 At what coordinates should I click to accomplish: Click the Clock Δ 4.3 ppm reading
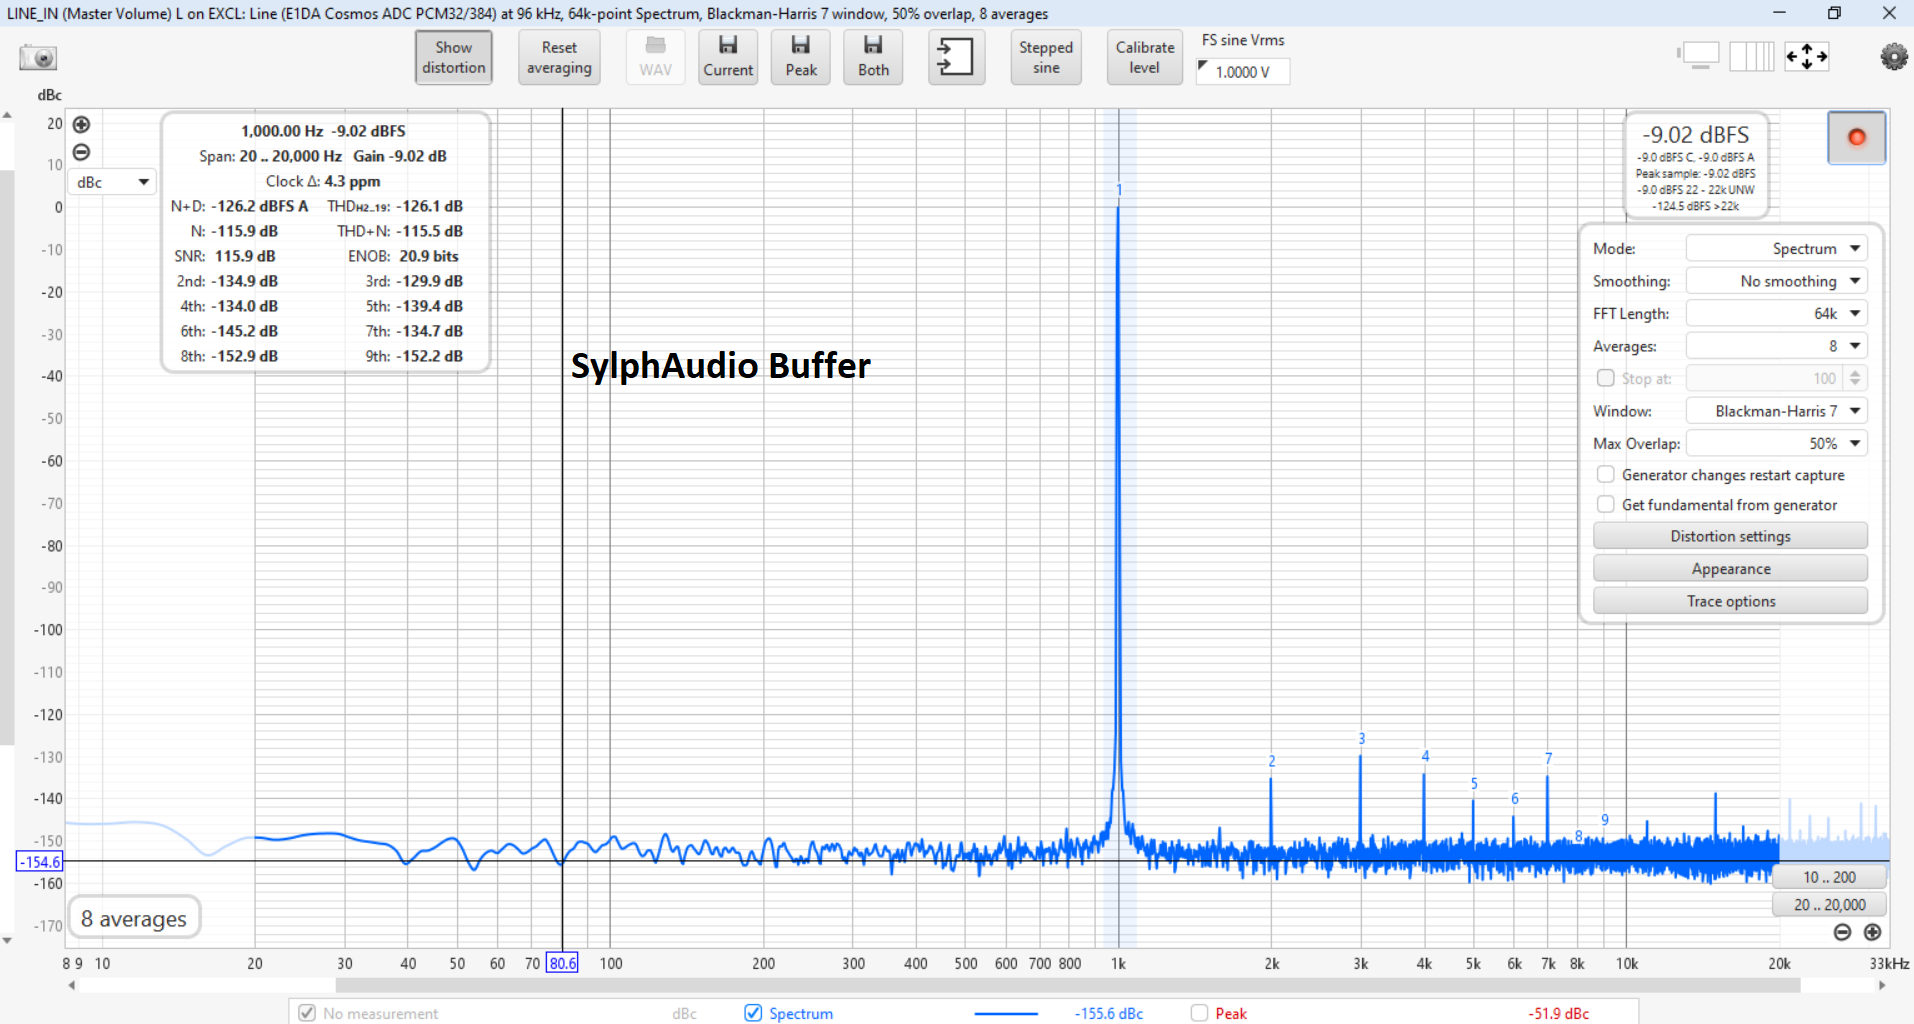point(323,181)
